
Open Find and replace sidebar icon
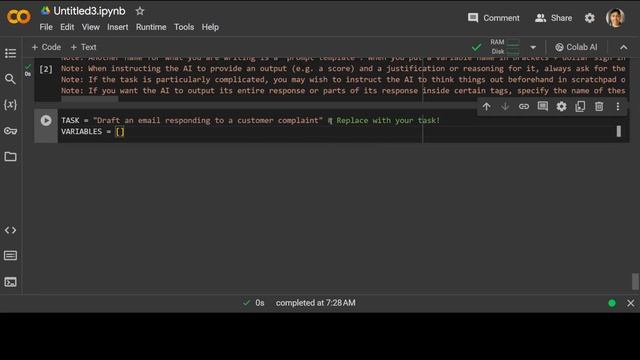(x=11, y=79)
